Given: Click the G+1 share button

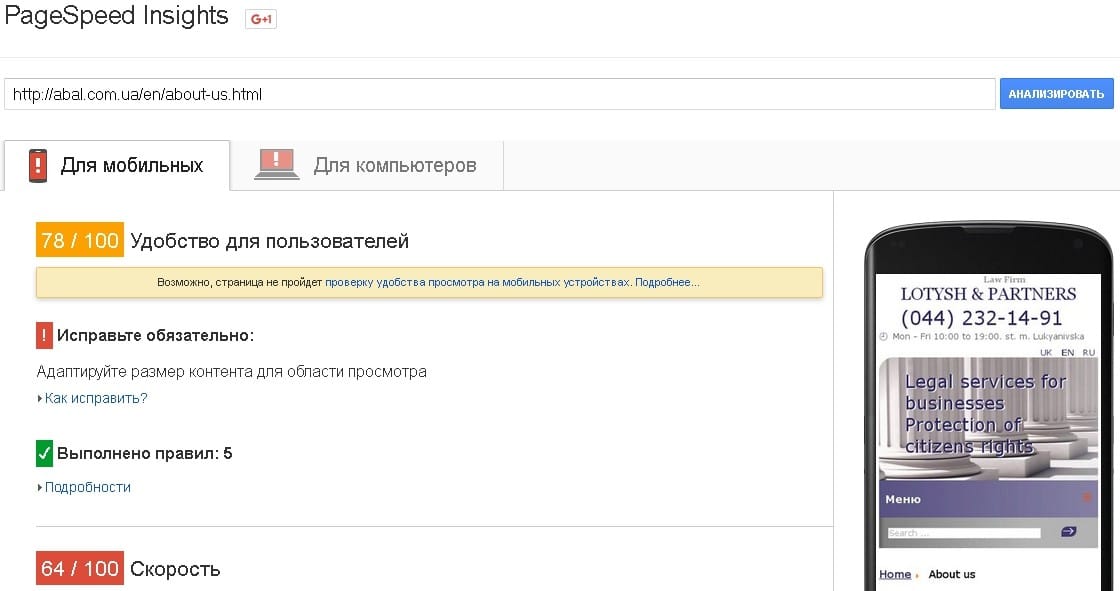Looking at the screenshot, I should coord(261,19).
